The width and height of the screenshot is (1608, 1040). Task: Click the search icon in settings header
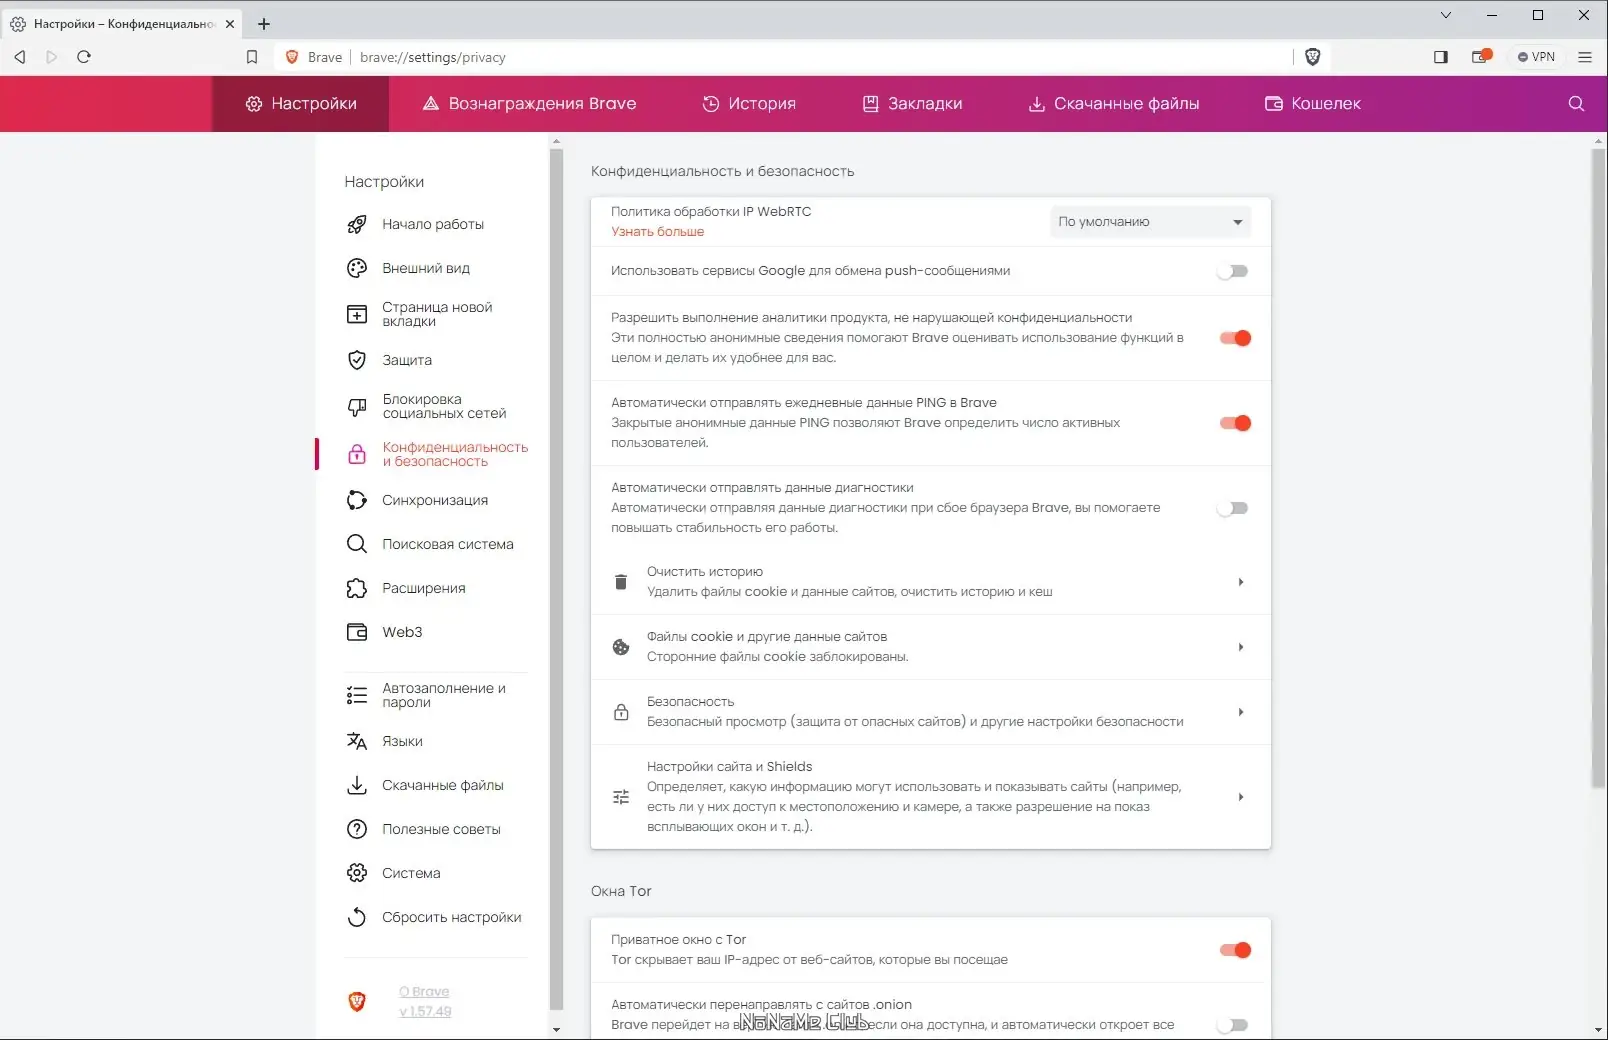(x=1574, y=103)
